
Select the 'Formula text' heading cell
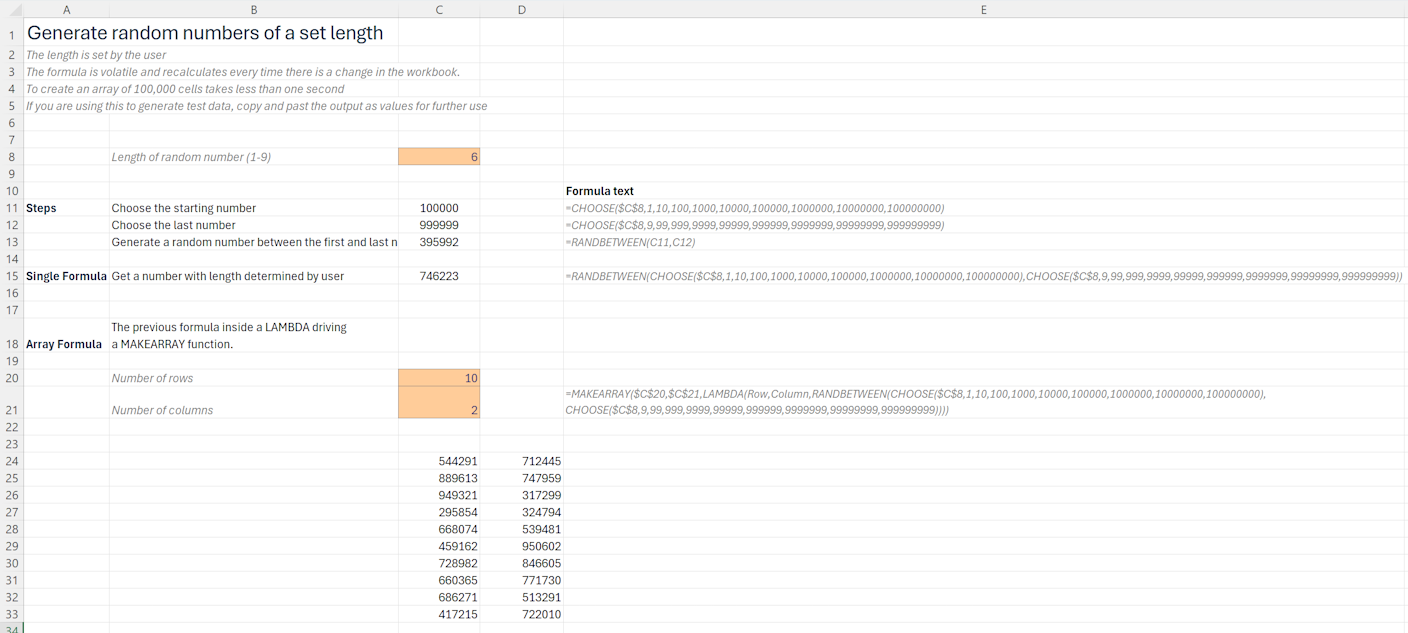(x=600, y=191)
